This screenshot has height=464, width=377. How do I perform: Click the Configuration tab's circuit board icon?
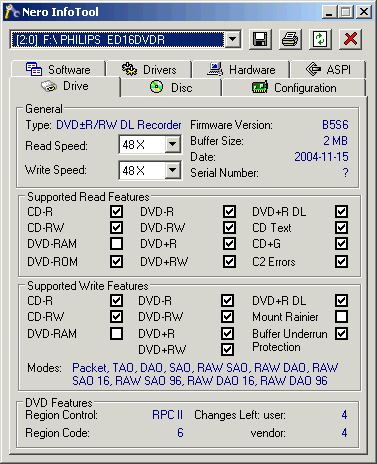click(x=260, y=87)
